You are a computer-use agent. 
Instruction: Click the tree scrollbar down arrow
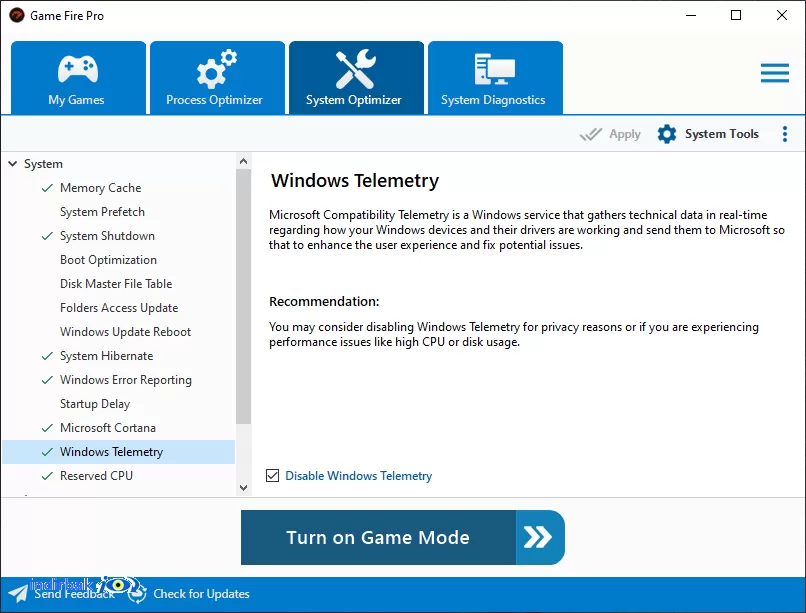point(244,488)
